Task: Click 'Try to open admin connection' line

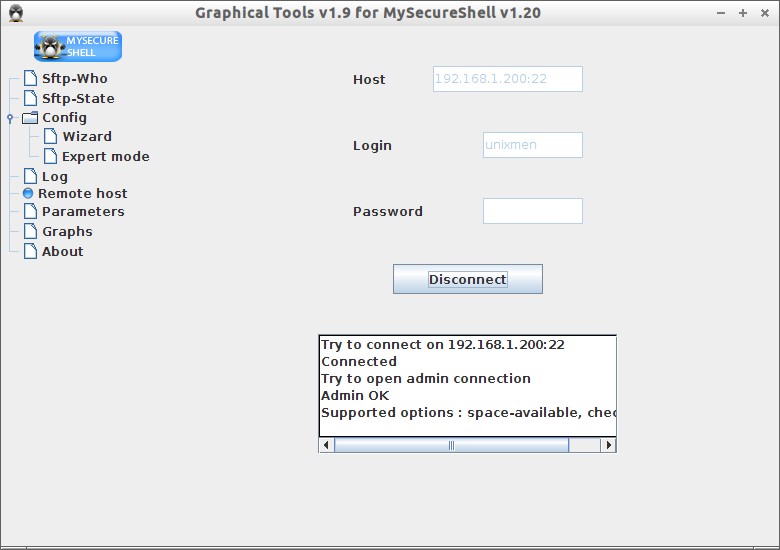Action: [x=426, y=379]
